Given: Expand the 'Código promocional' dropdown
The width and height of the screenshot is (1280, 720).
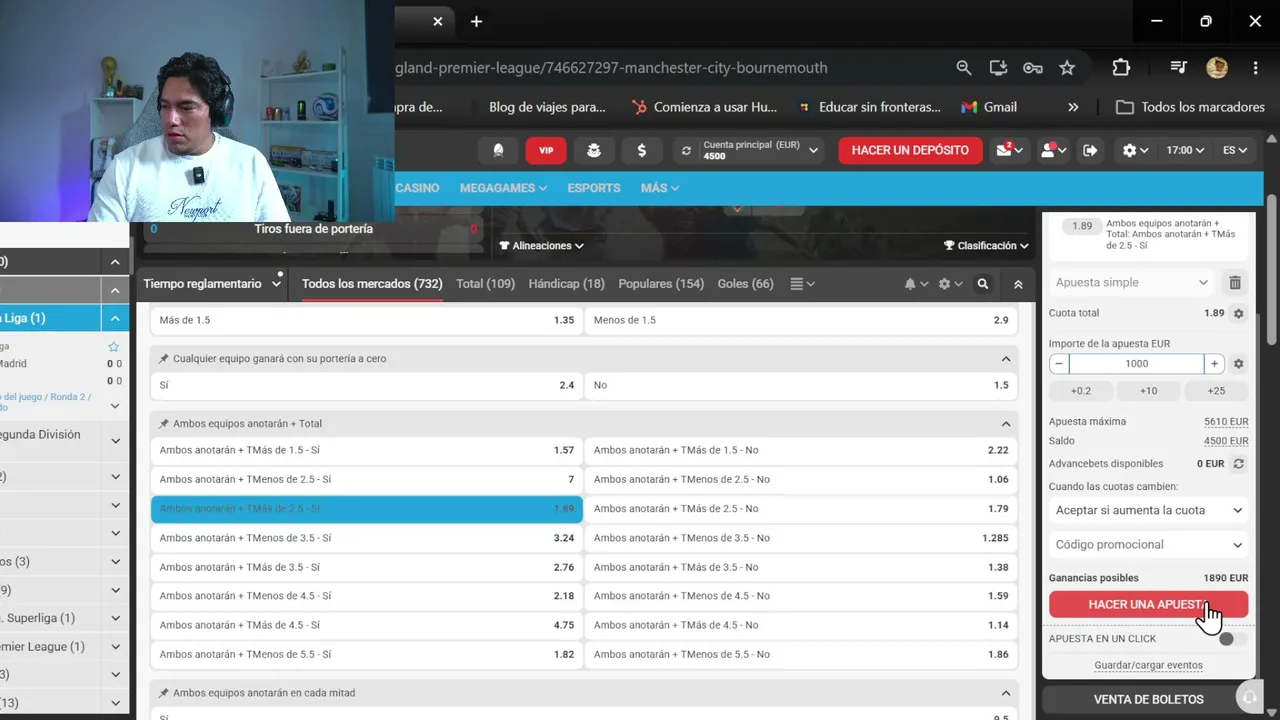Looking at the screenshot, I should click(1149, 545).
